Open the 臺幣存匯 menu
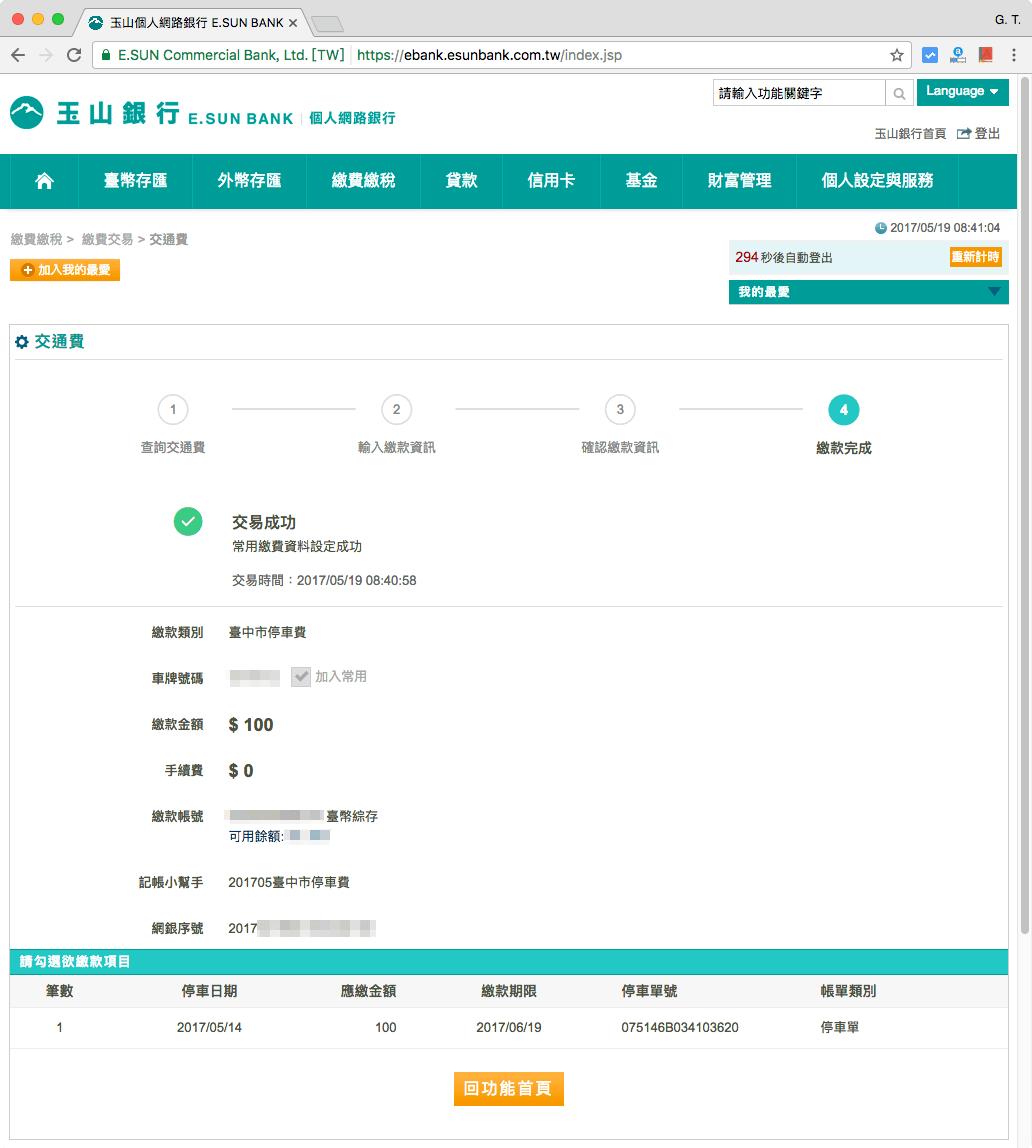Screen dimensions: 1032x1148 coord(135,181)
